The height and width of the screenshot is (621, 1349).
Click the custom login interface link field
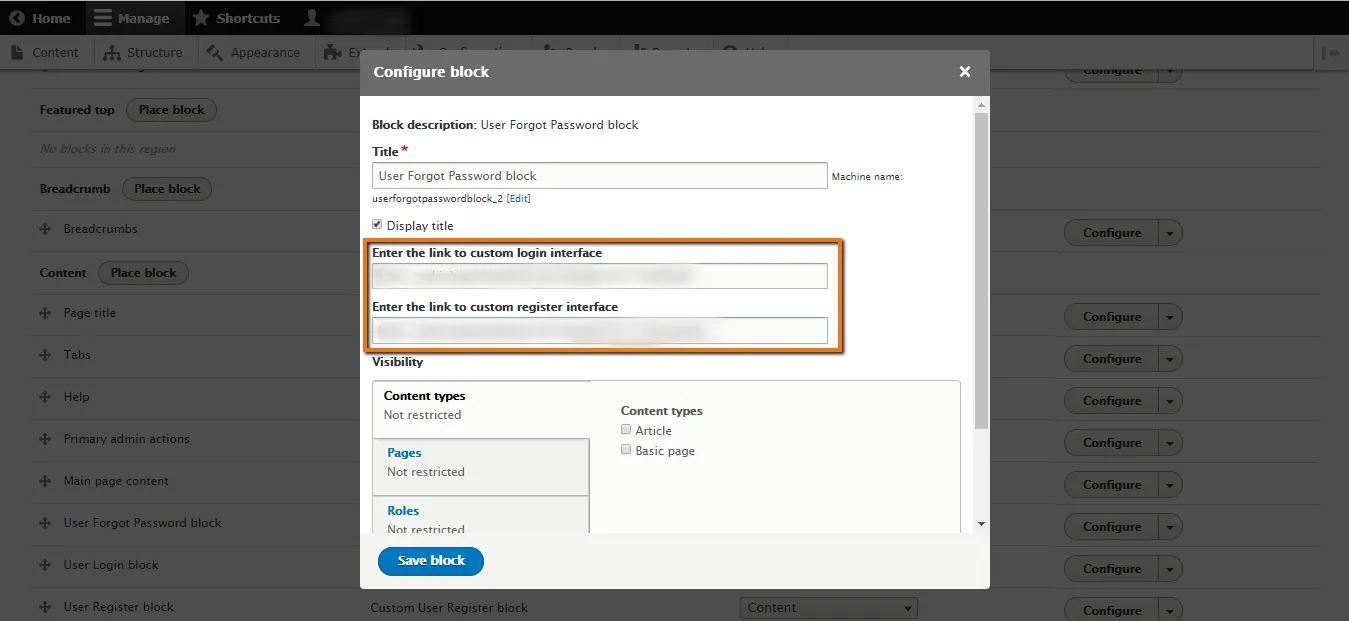(x=600, y=276)
